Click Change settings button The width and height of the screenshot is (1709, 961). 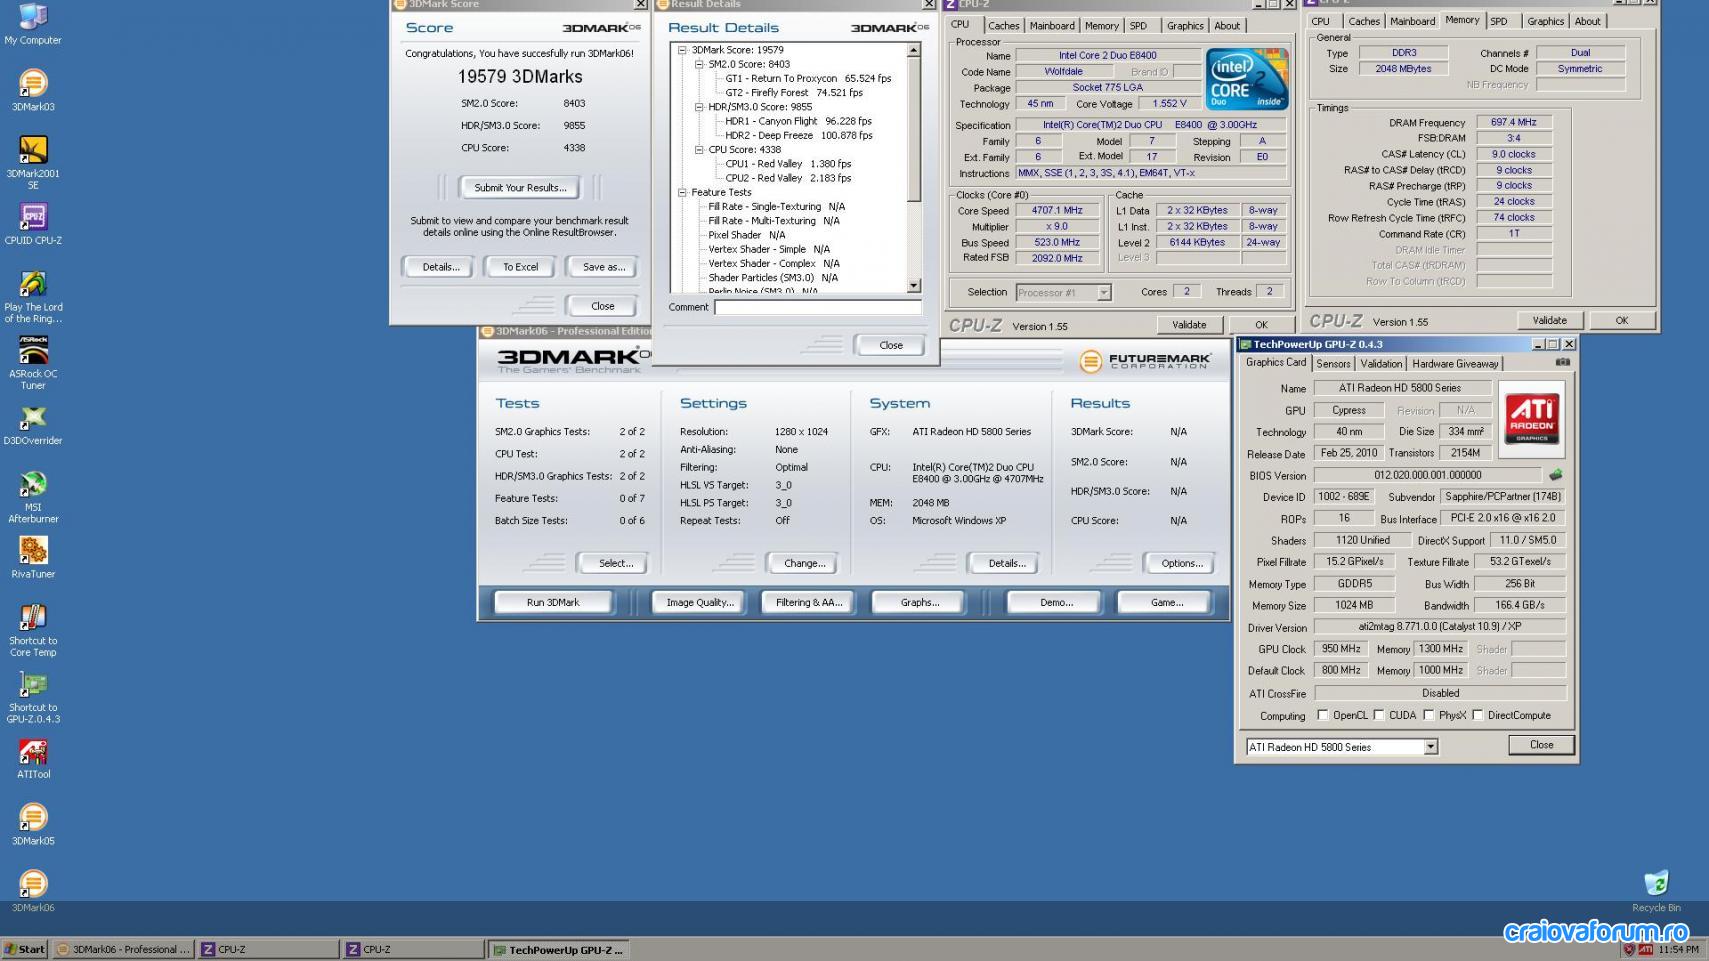(805, 563)
